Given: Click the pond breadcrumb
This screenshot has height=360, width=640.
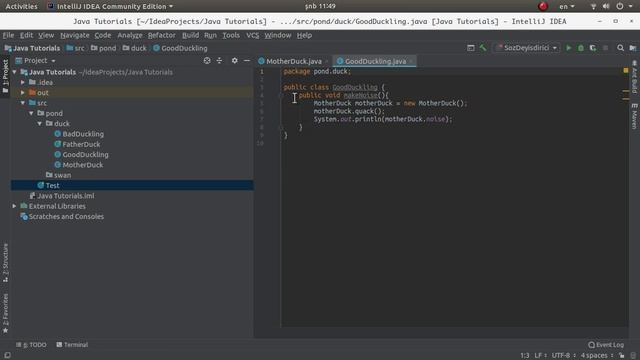Looking at the screenshot, I should [103, 48].
